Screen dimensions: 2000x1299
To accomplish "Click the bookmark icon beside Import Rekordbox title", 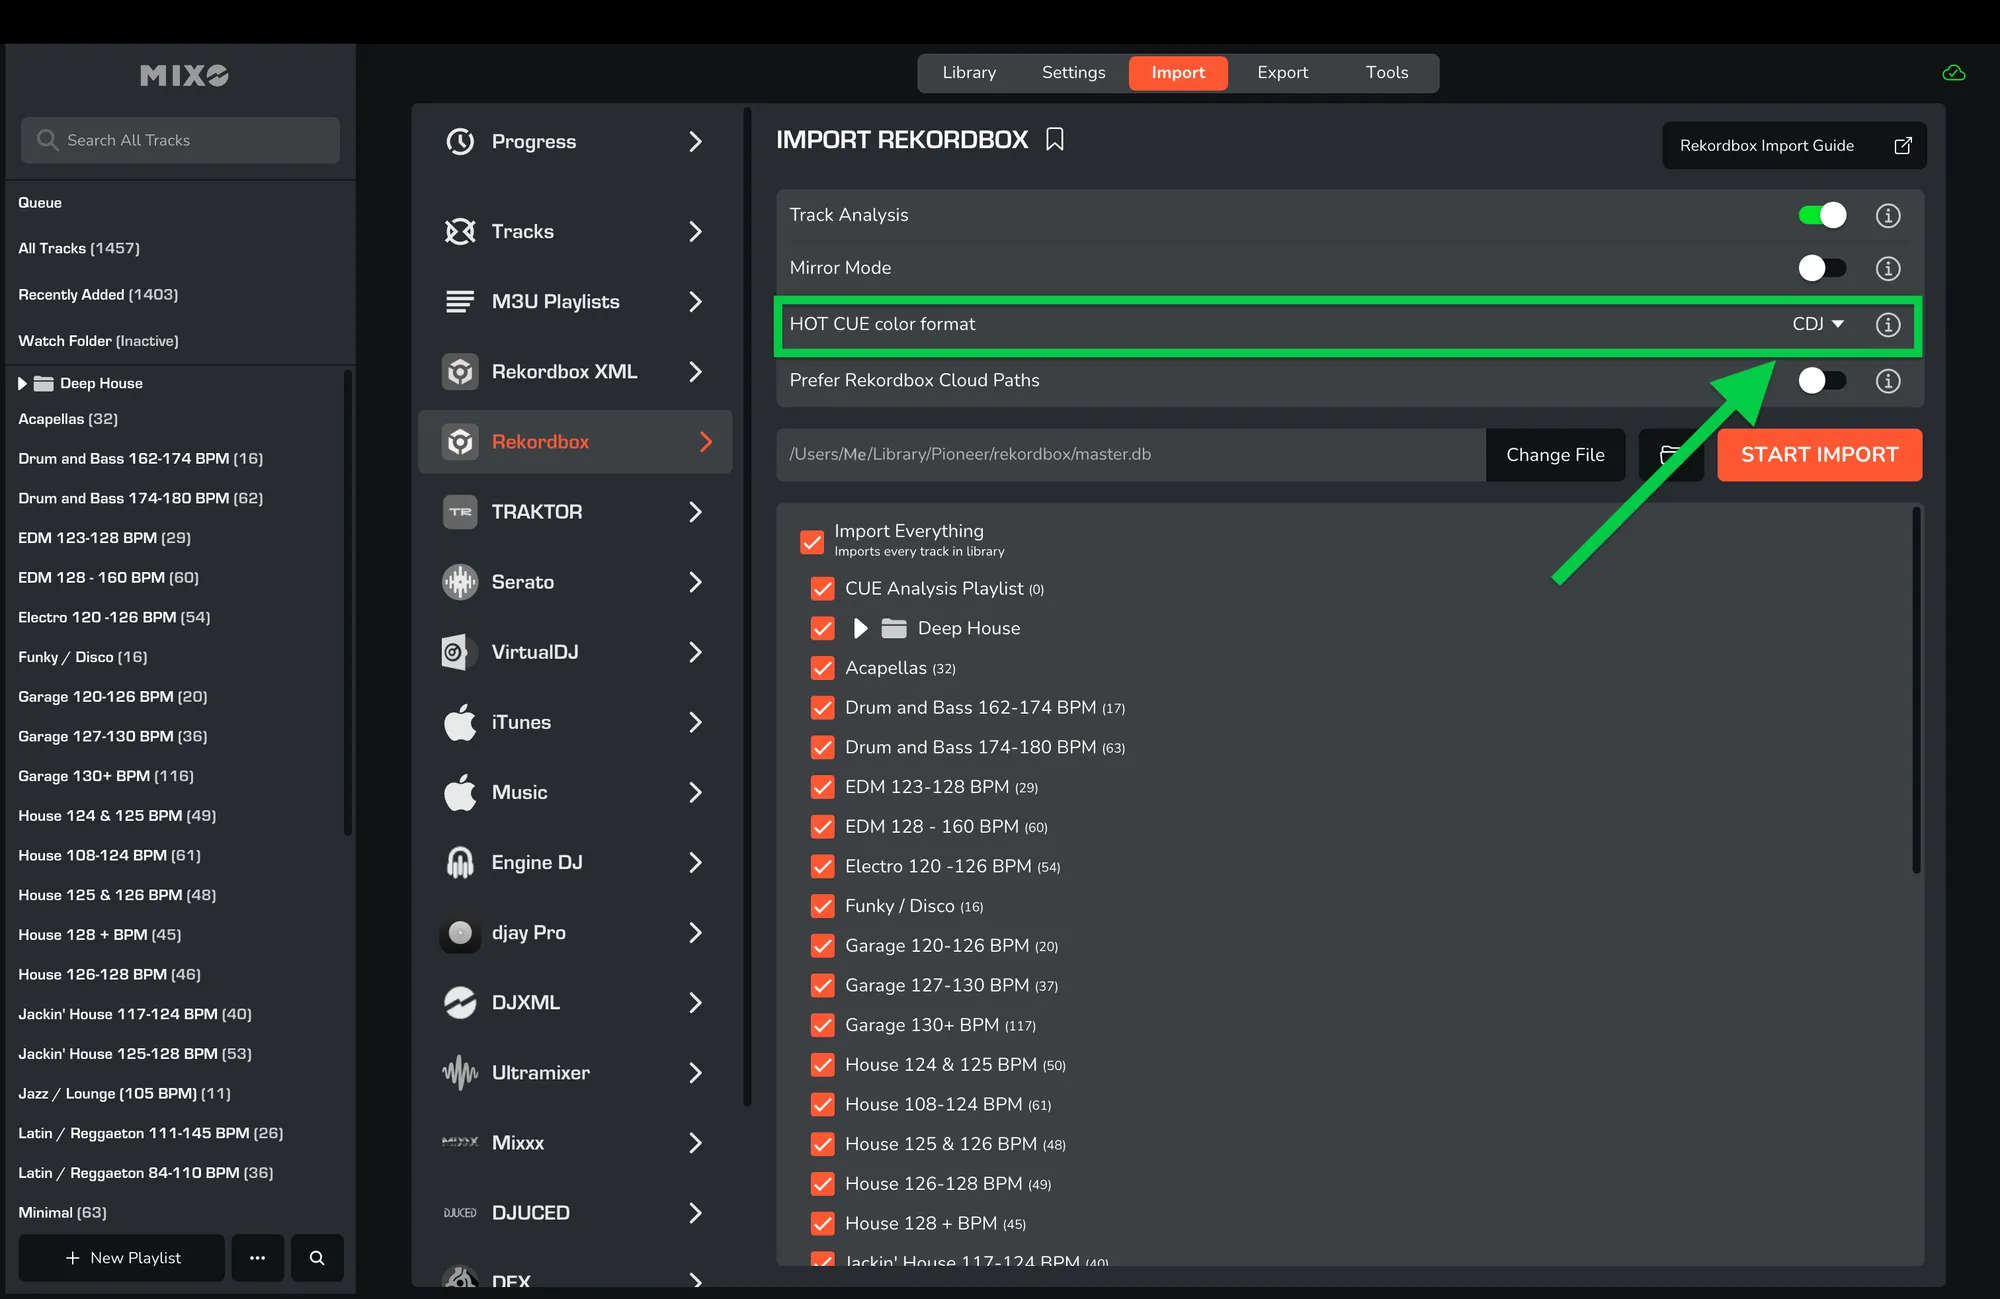I will click(x=1054, y=139).
